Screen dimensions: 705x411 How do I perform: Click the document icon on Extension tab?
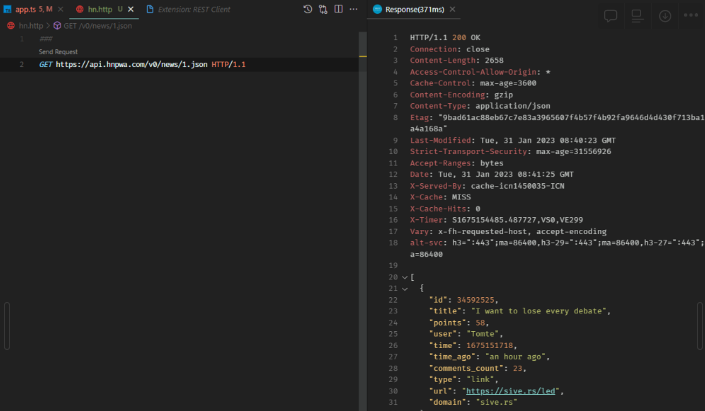point(150,9)
